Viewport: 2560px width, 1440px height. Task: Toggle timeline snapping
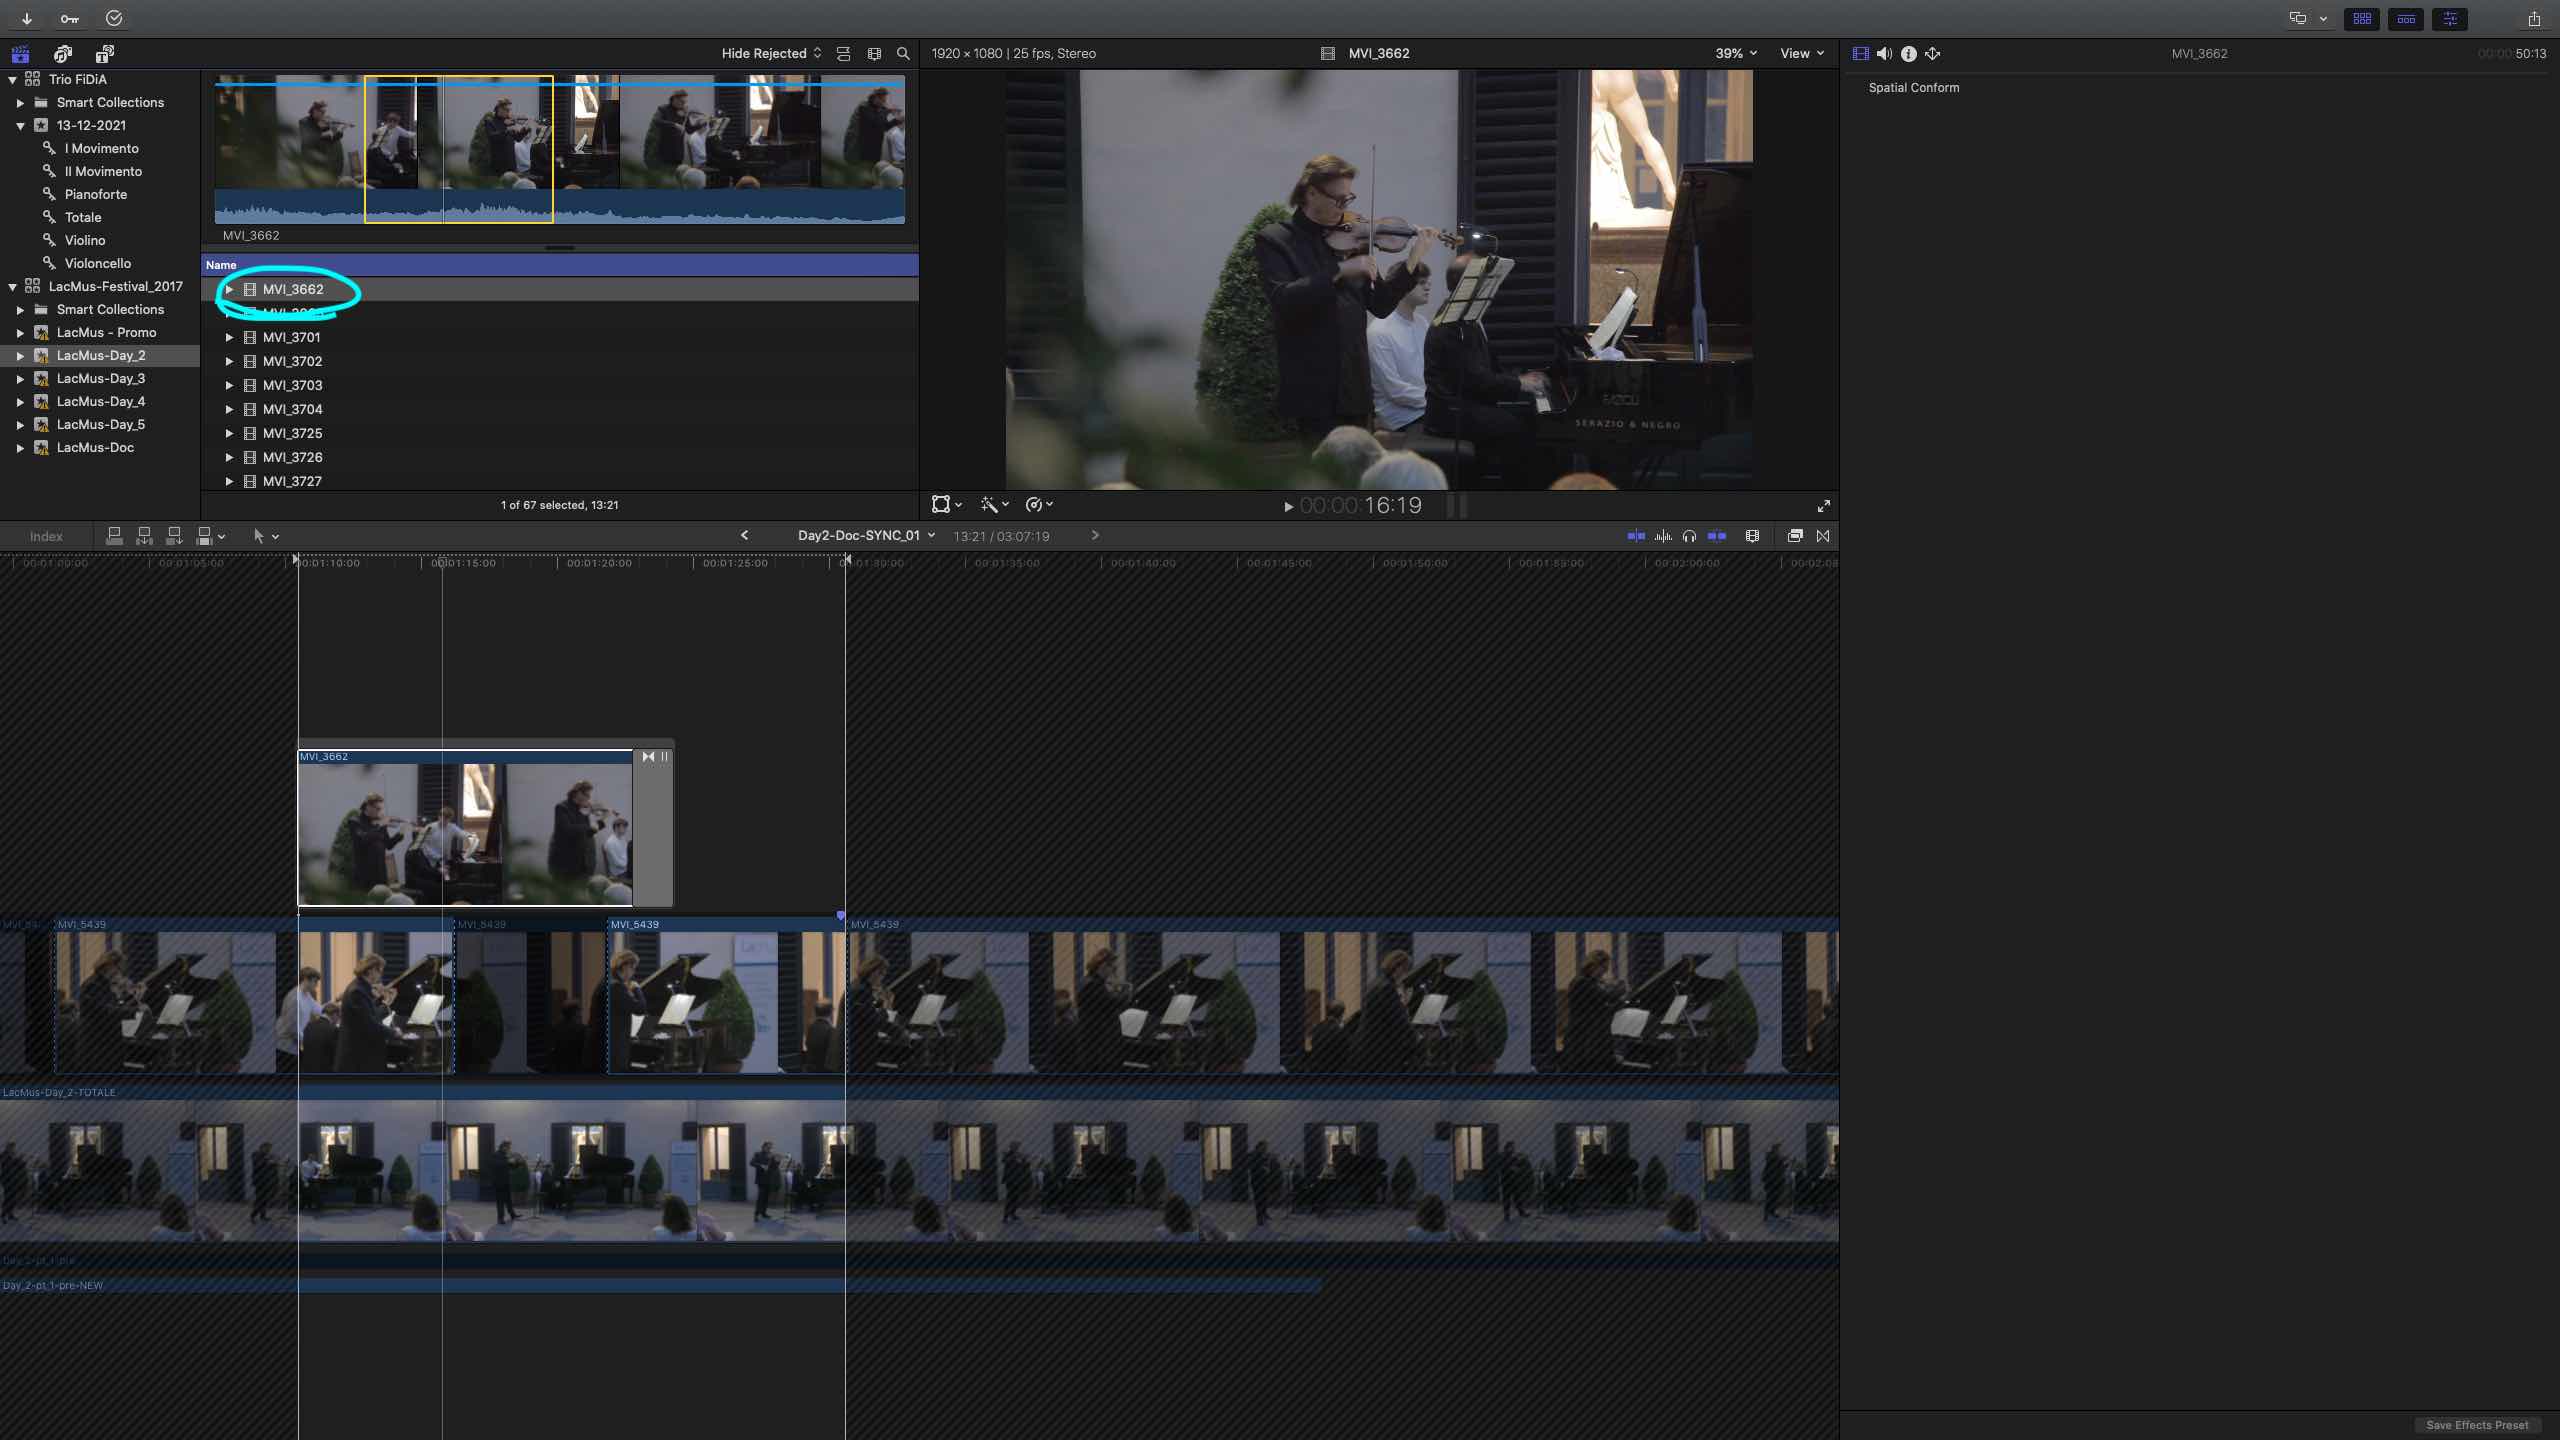(1717, 536)
